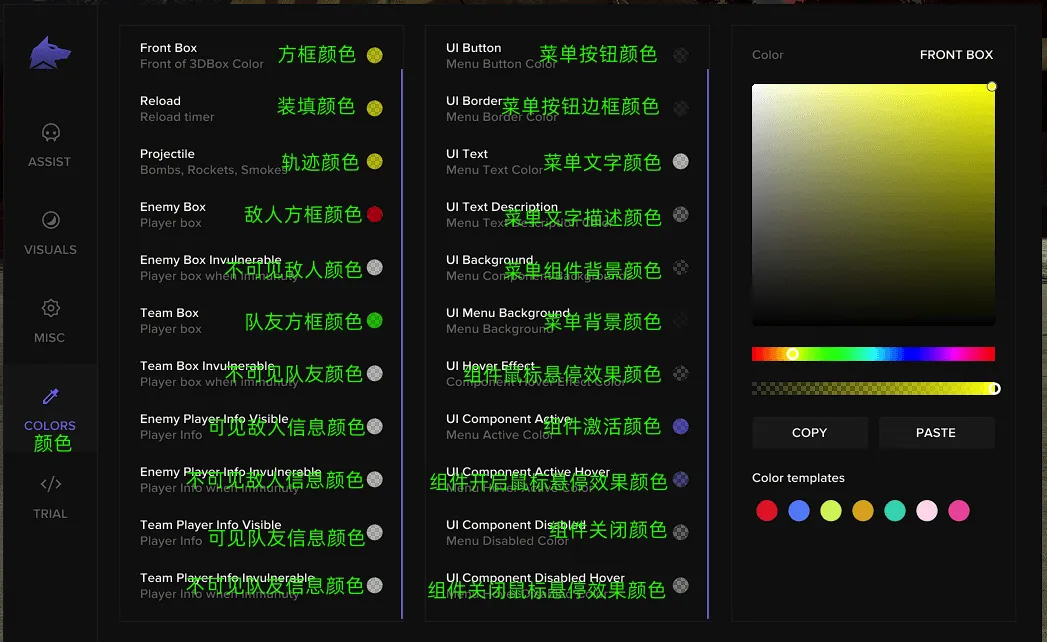Choose the hot pink color template
Image resolution: width=1047 pixels, height=642 pixels.
tap(959, 511)
